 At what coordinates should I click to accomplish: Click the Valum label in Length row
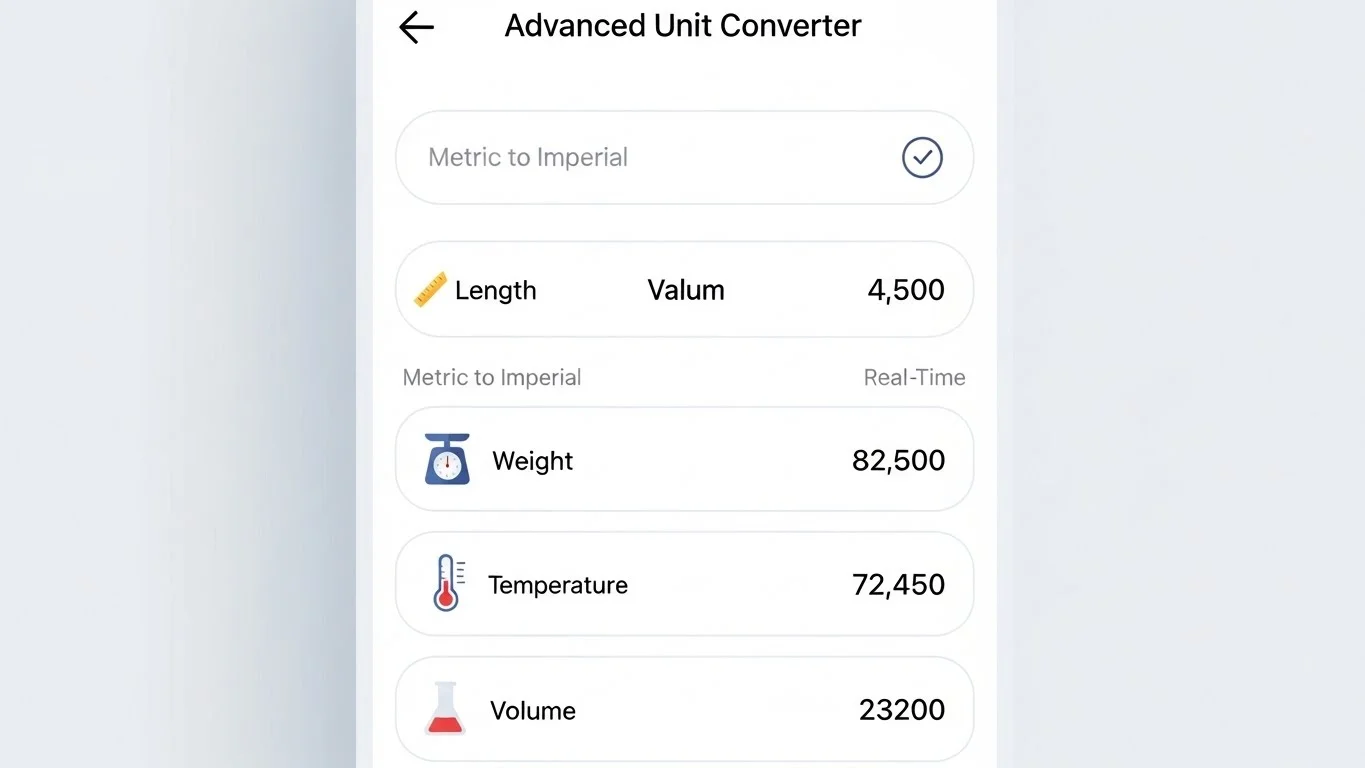686,291
